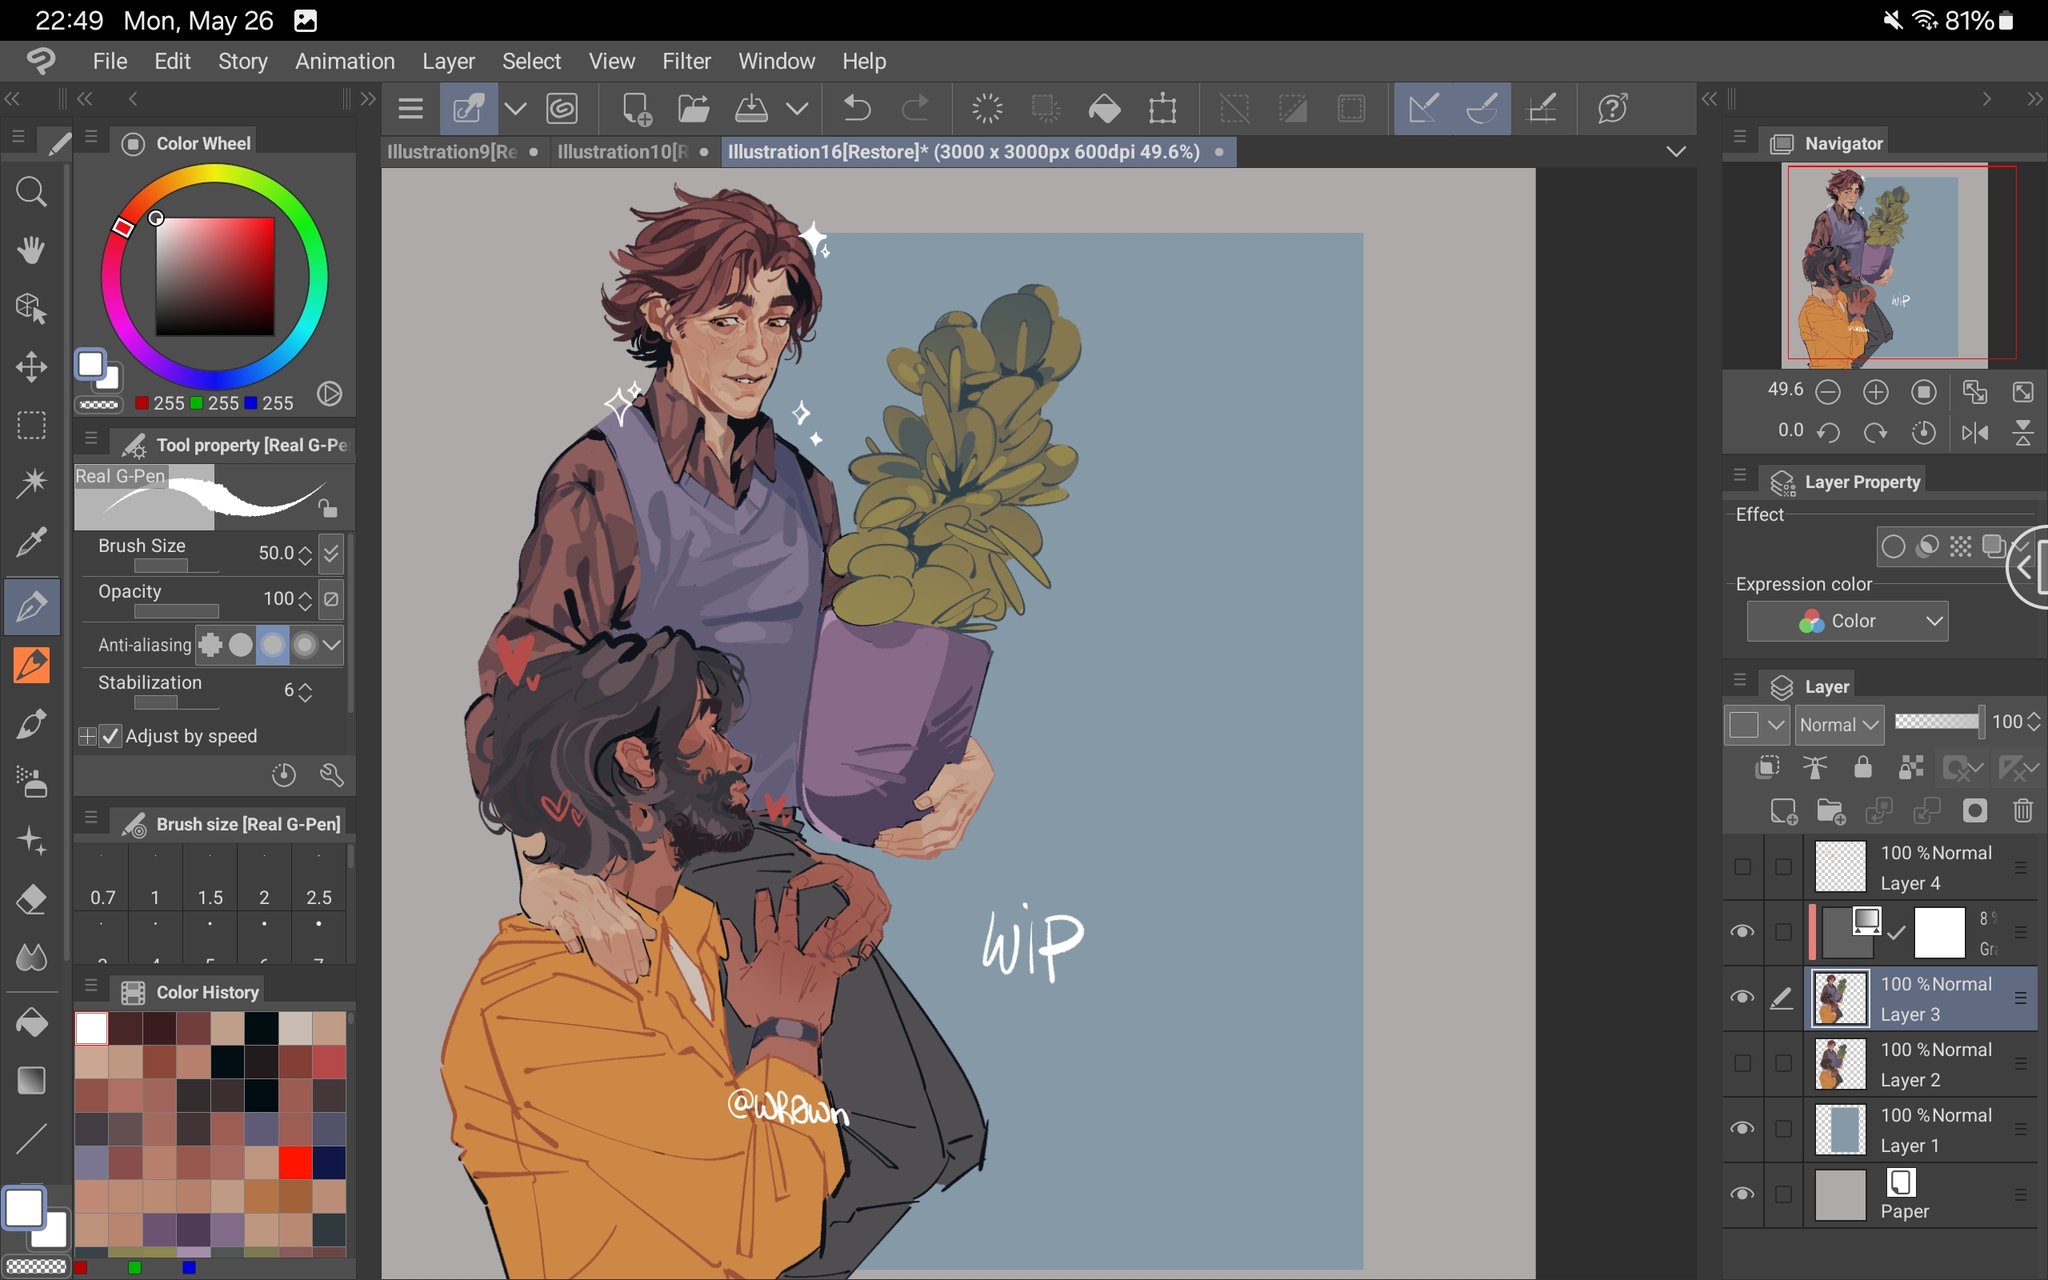Click the Opacity slider in Tool property

[176, 611]
